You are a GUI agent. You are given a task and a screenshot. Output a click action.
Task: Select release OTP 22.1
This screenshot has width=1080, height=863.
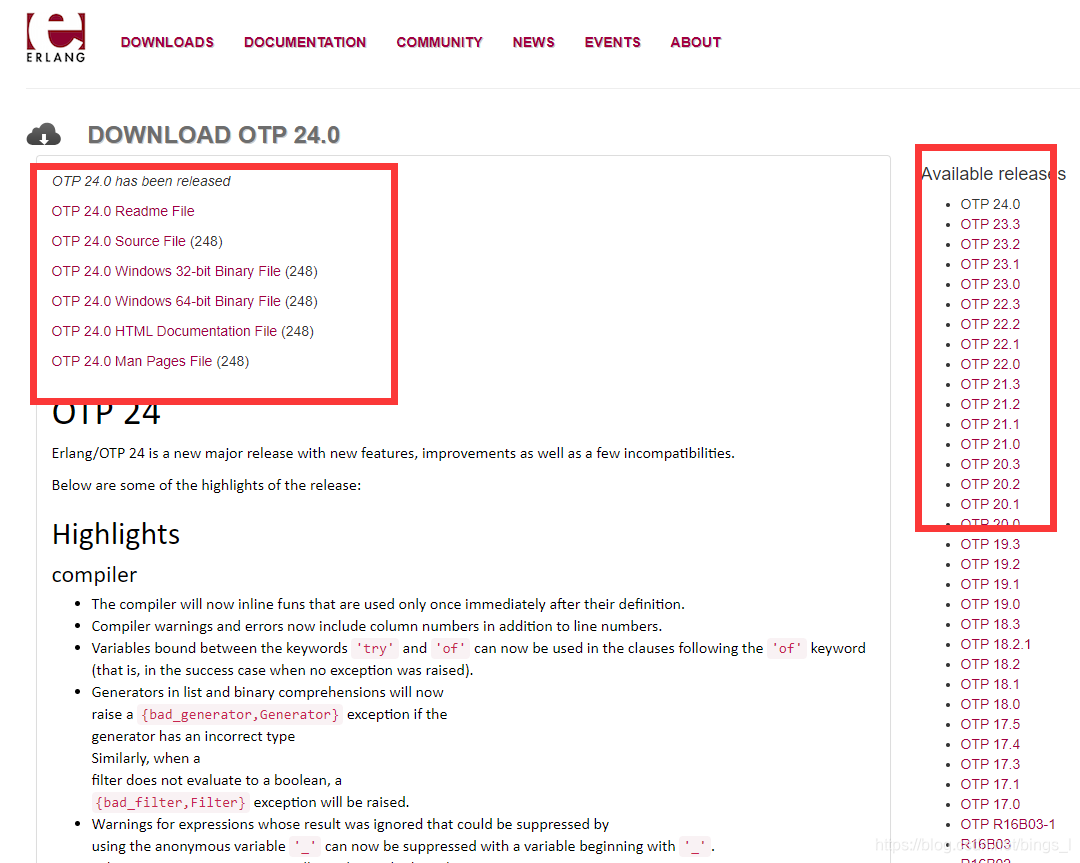[x=990, y=344]
